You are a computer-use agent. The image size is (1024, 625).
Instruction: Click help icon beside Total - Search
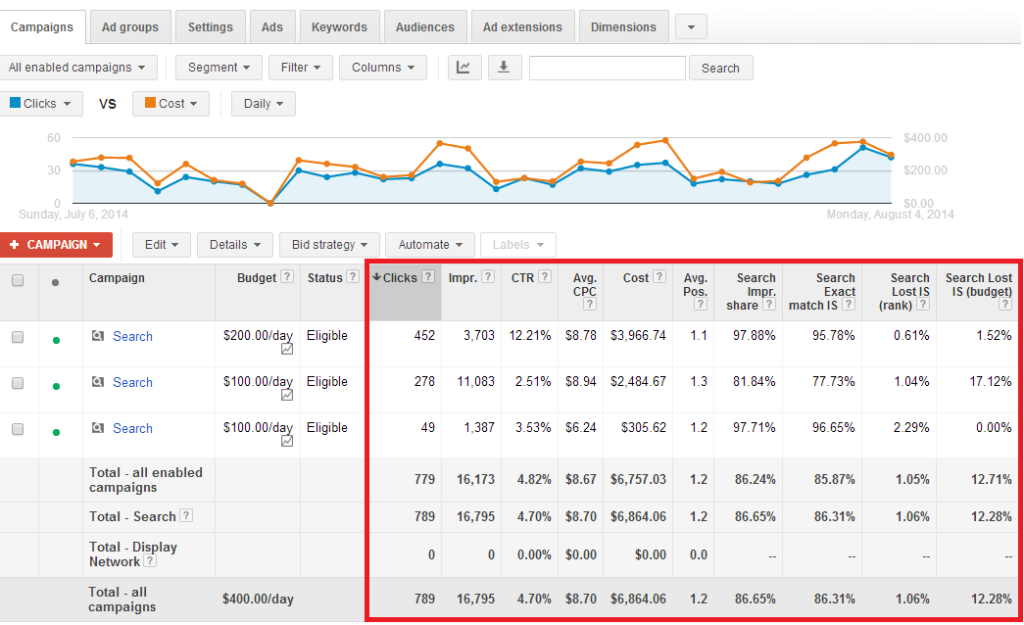(186, 516)
